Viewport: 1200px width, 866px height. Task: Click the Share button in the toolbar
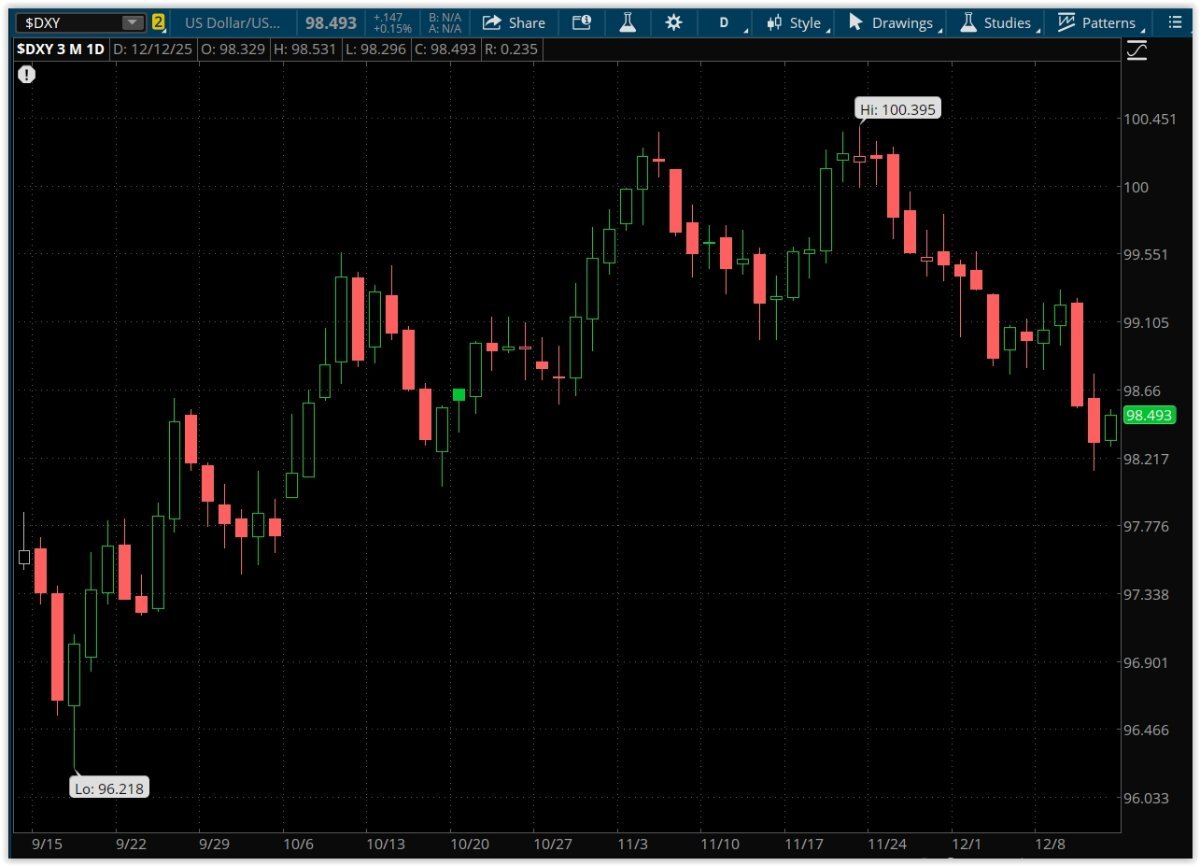pos(514,23)
